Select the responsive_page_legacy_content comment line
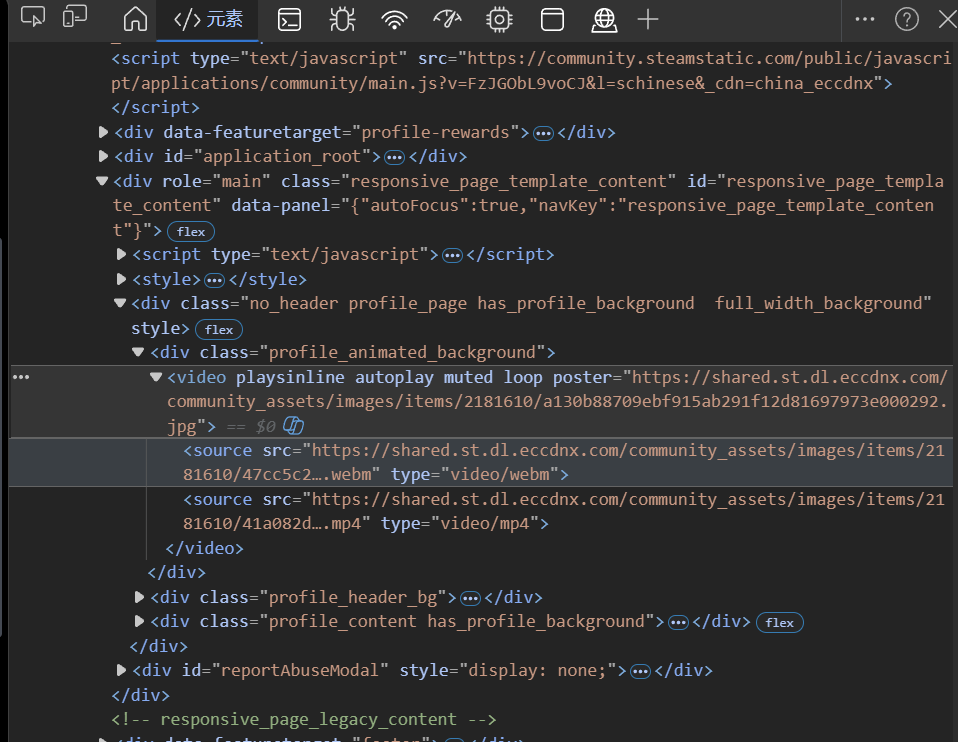Screen dimensions: 958x742 tap(304, 719)
